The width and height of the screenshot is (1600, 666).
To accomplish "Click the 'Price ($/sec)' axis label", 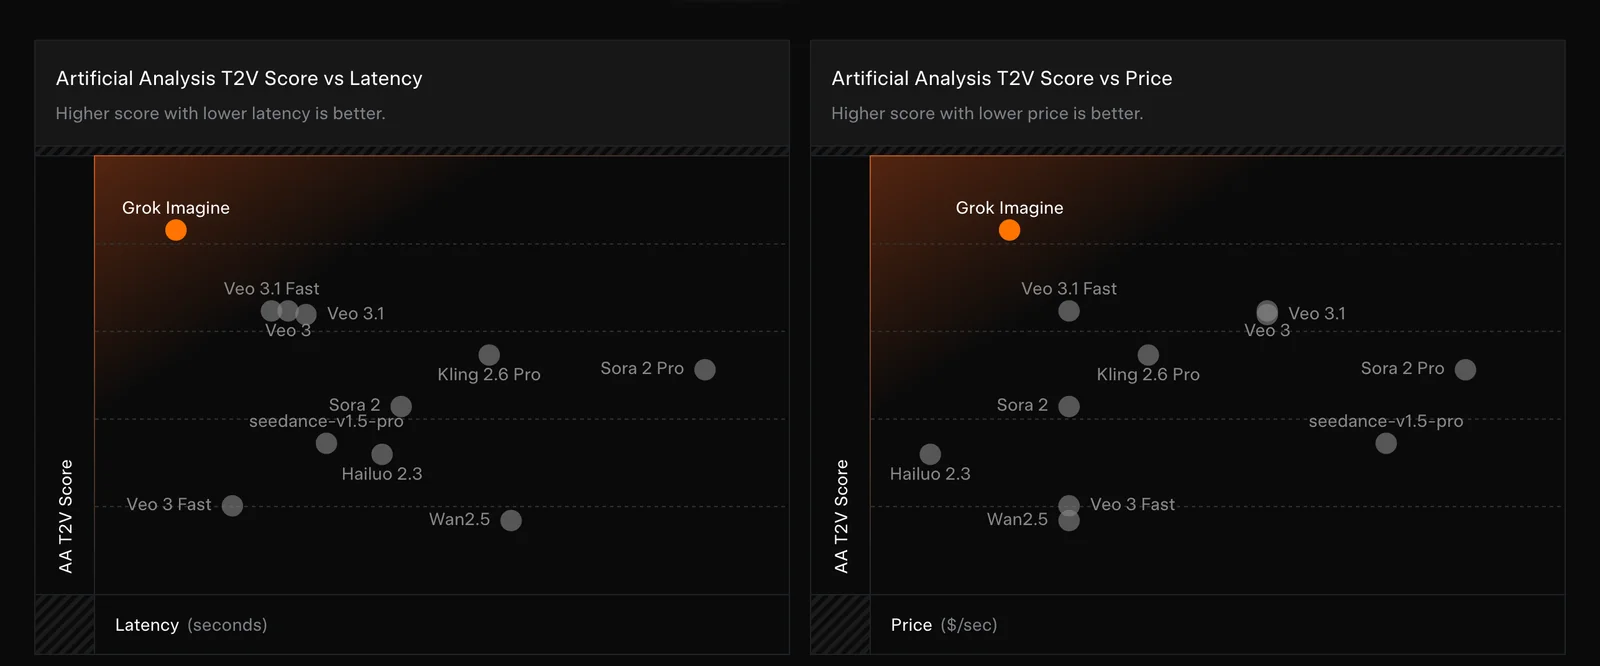I will 944,625.
